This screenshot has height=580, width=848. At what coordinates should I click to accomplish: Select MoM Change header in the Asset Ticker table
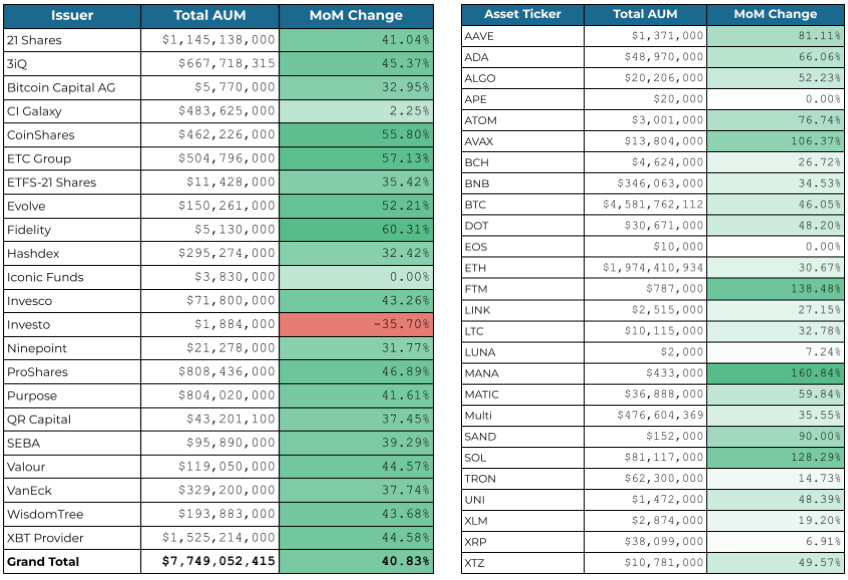click(775, 15)
